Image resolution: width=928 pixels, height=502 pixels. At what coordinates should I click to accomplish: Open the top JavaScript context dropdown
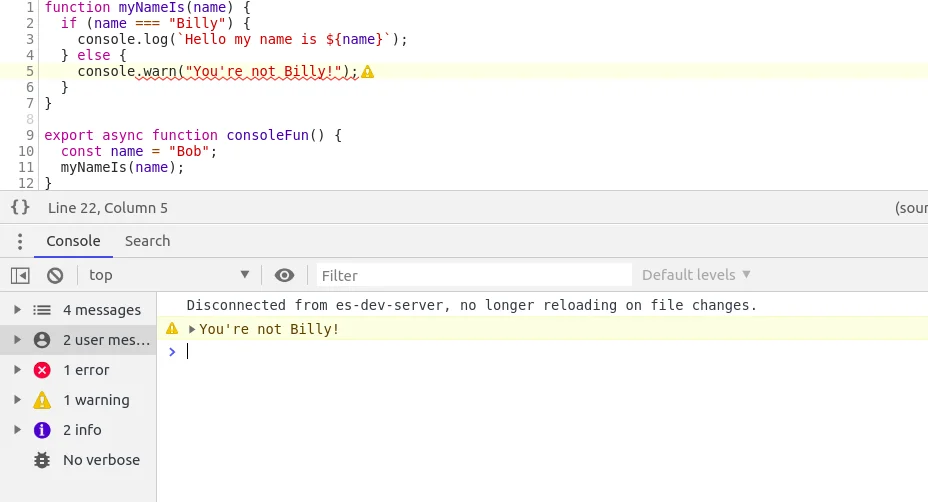point(168,275)
